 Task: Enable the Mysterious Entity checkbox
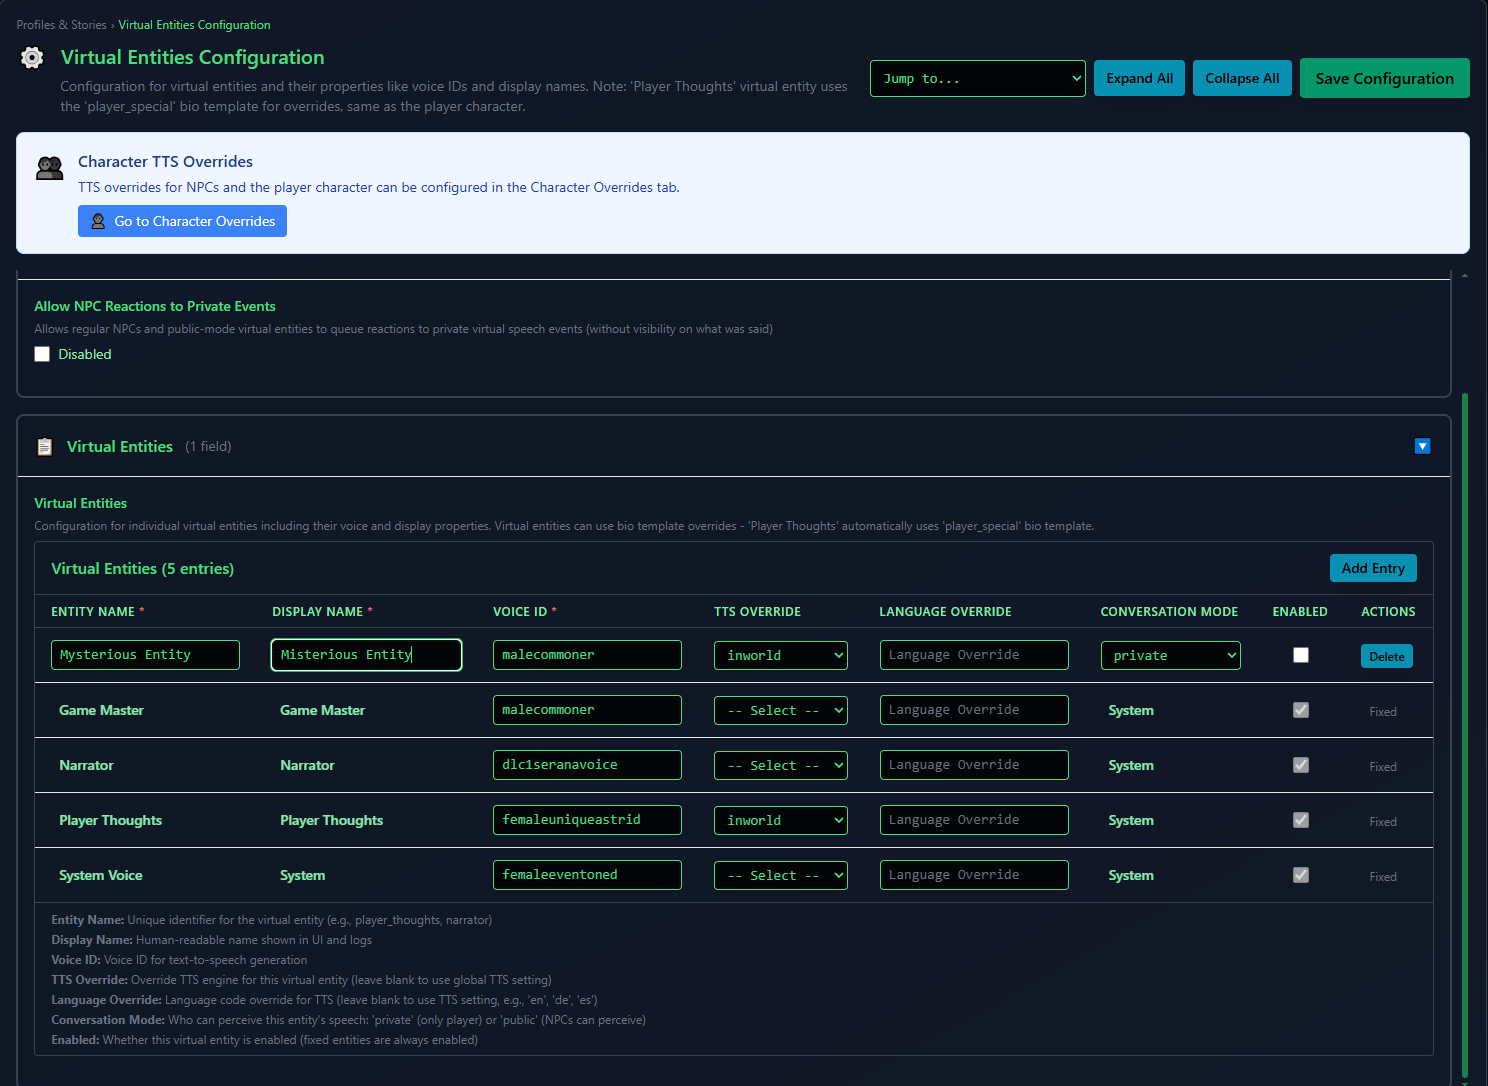tap(1300, 655)
